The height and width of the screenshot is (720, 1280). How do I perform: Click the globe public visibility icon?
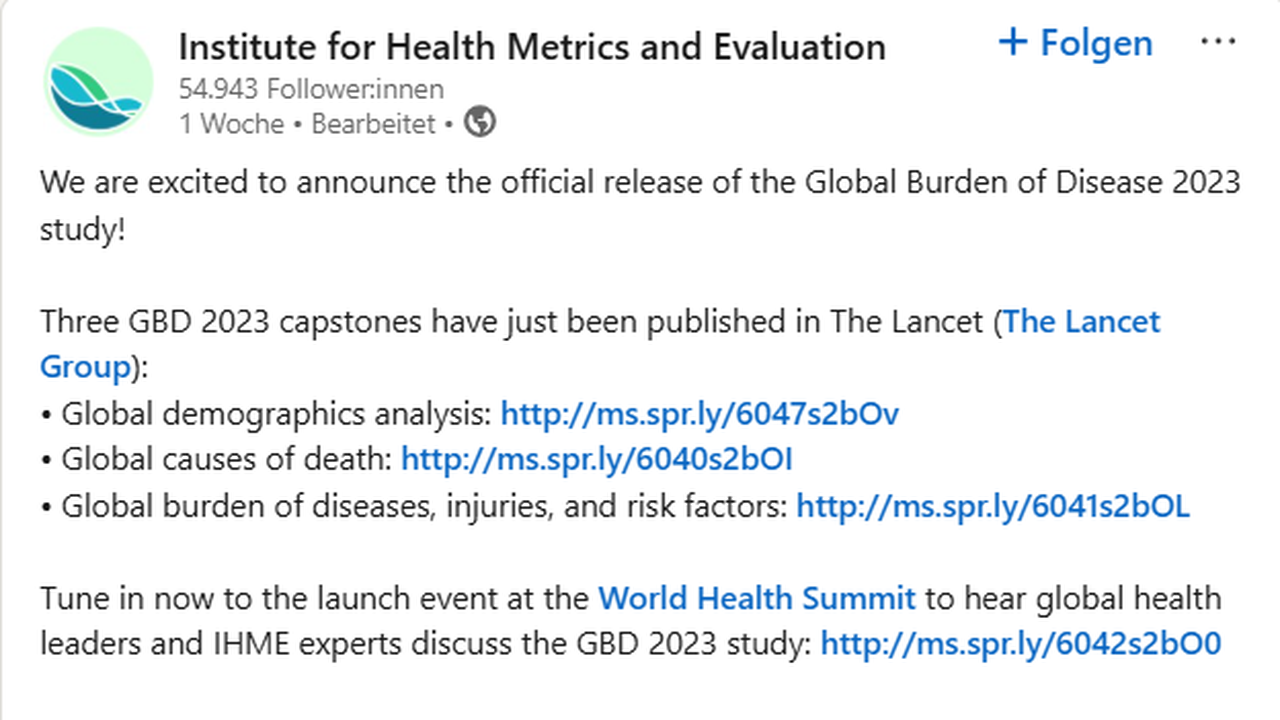[x=480, y=123]
